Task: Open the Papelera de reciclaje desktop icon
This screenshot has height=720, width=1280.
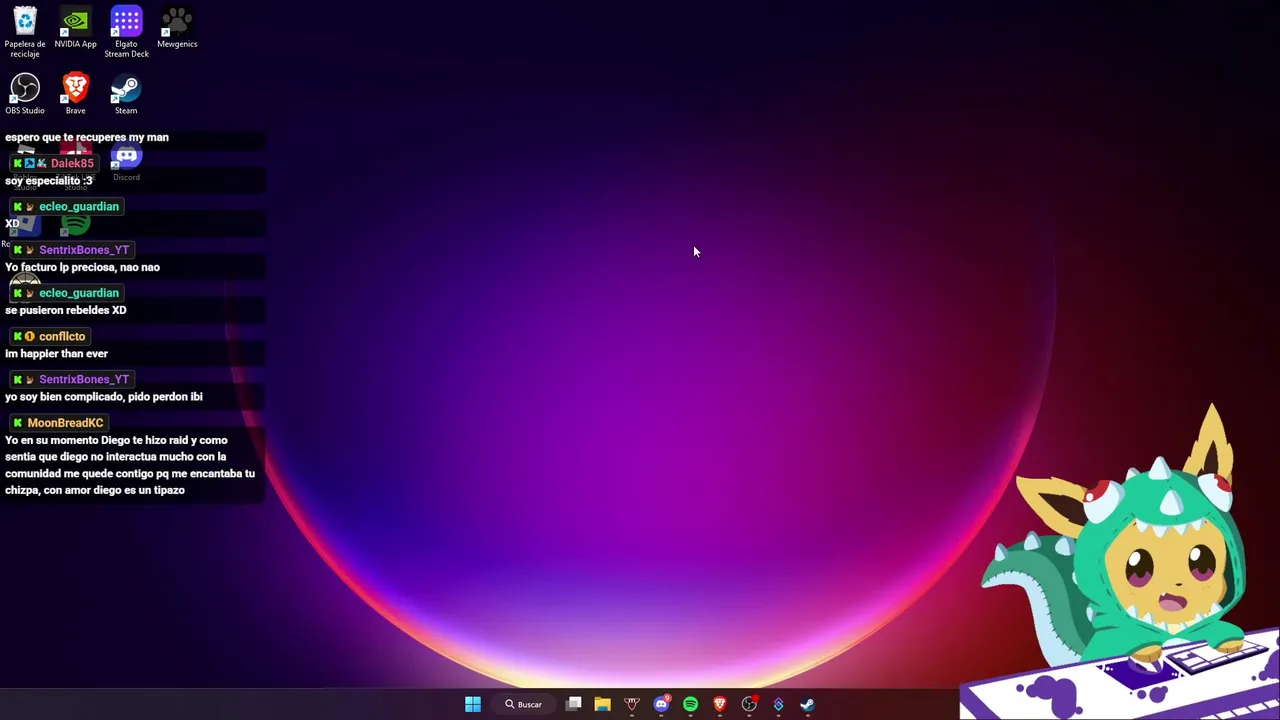Action: (25, 31)
